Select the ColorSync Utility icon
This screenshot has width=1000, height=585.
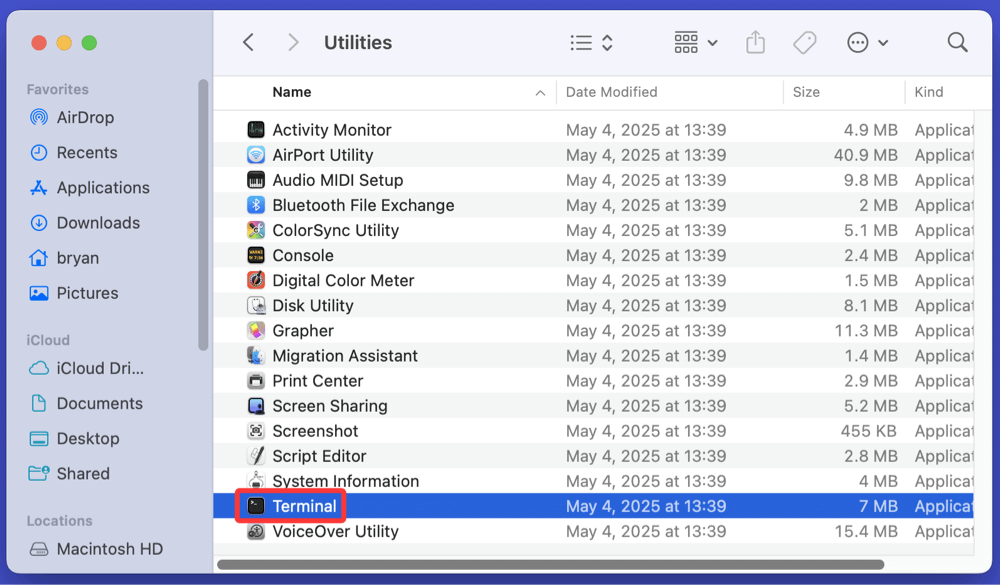coord(256,230)
